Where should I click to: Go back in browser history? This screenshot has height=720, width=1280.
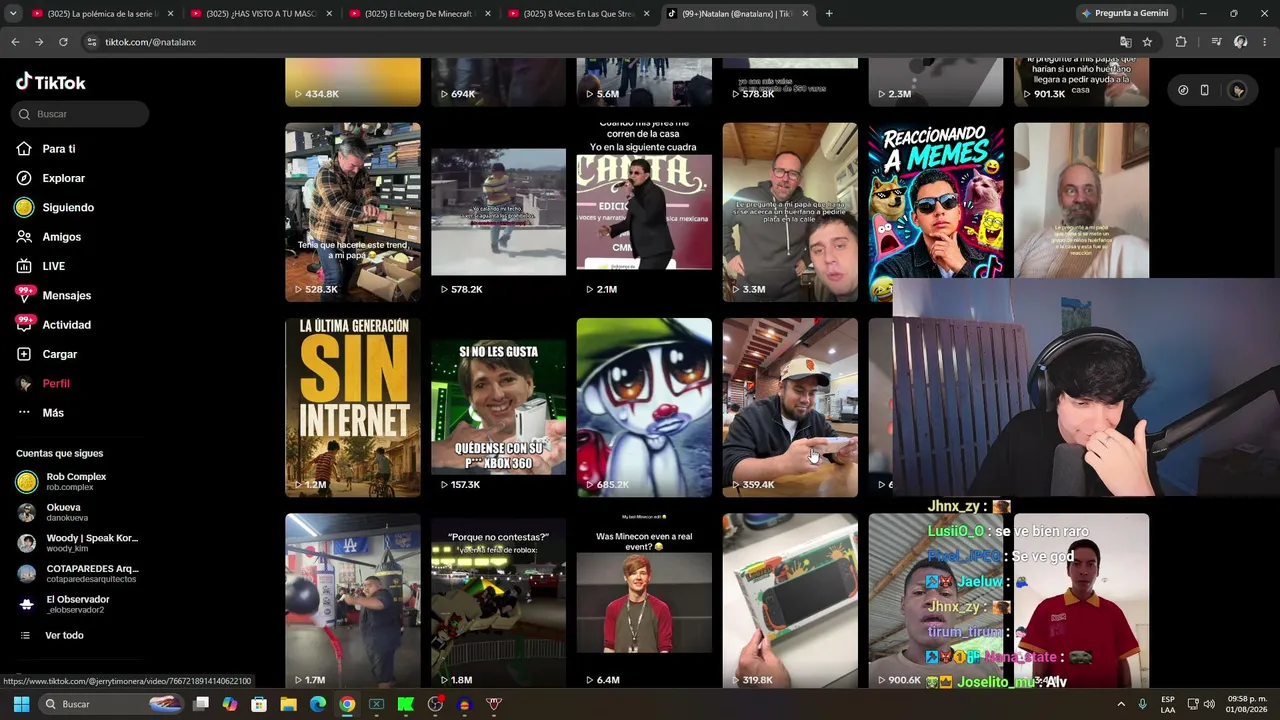click(x=15, y=42)
